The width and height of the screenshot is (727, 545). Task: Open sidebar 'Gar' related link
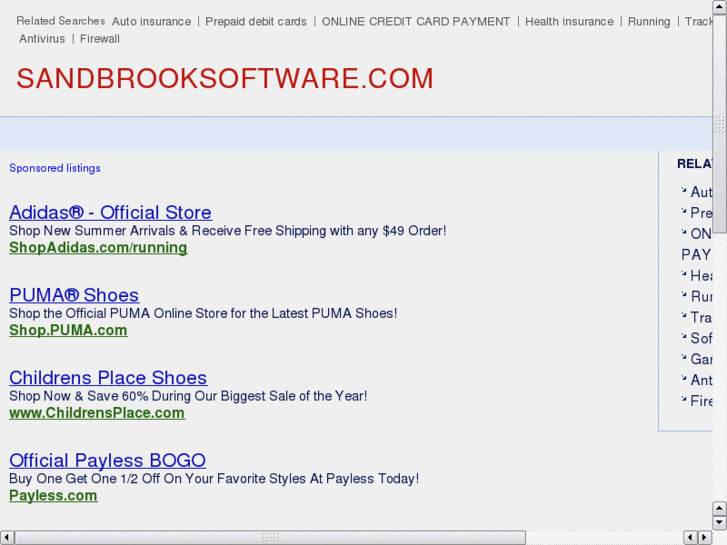pos(701,359)
